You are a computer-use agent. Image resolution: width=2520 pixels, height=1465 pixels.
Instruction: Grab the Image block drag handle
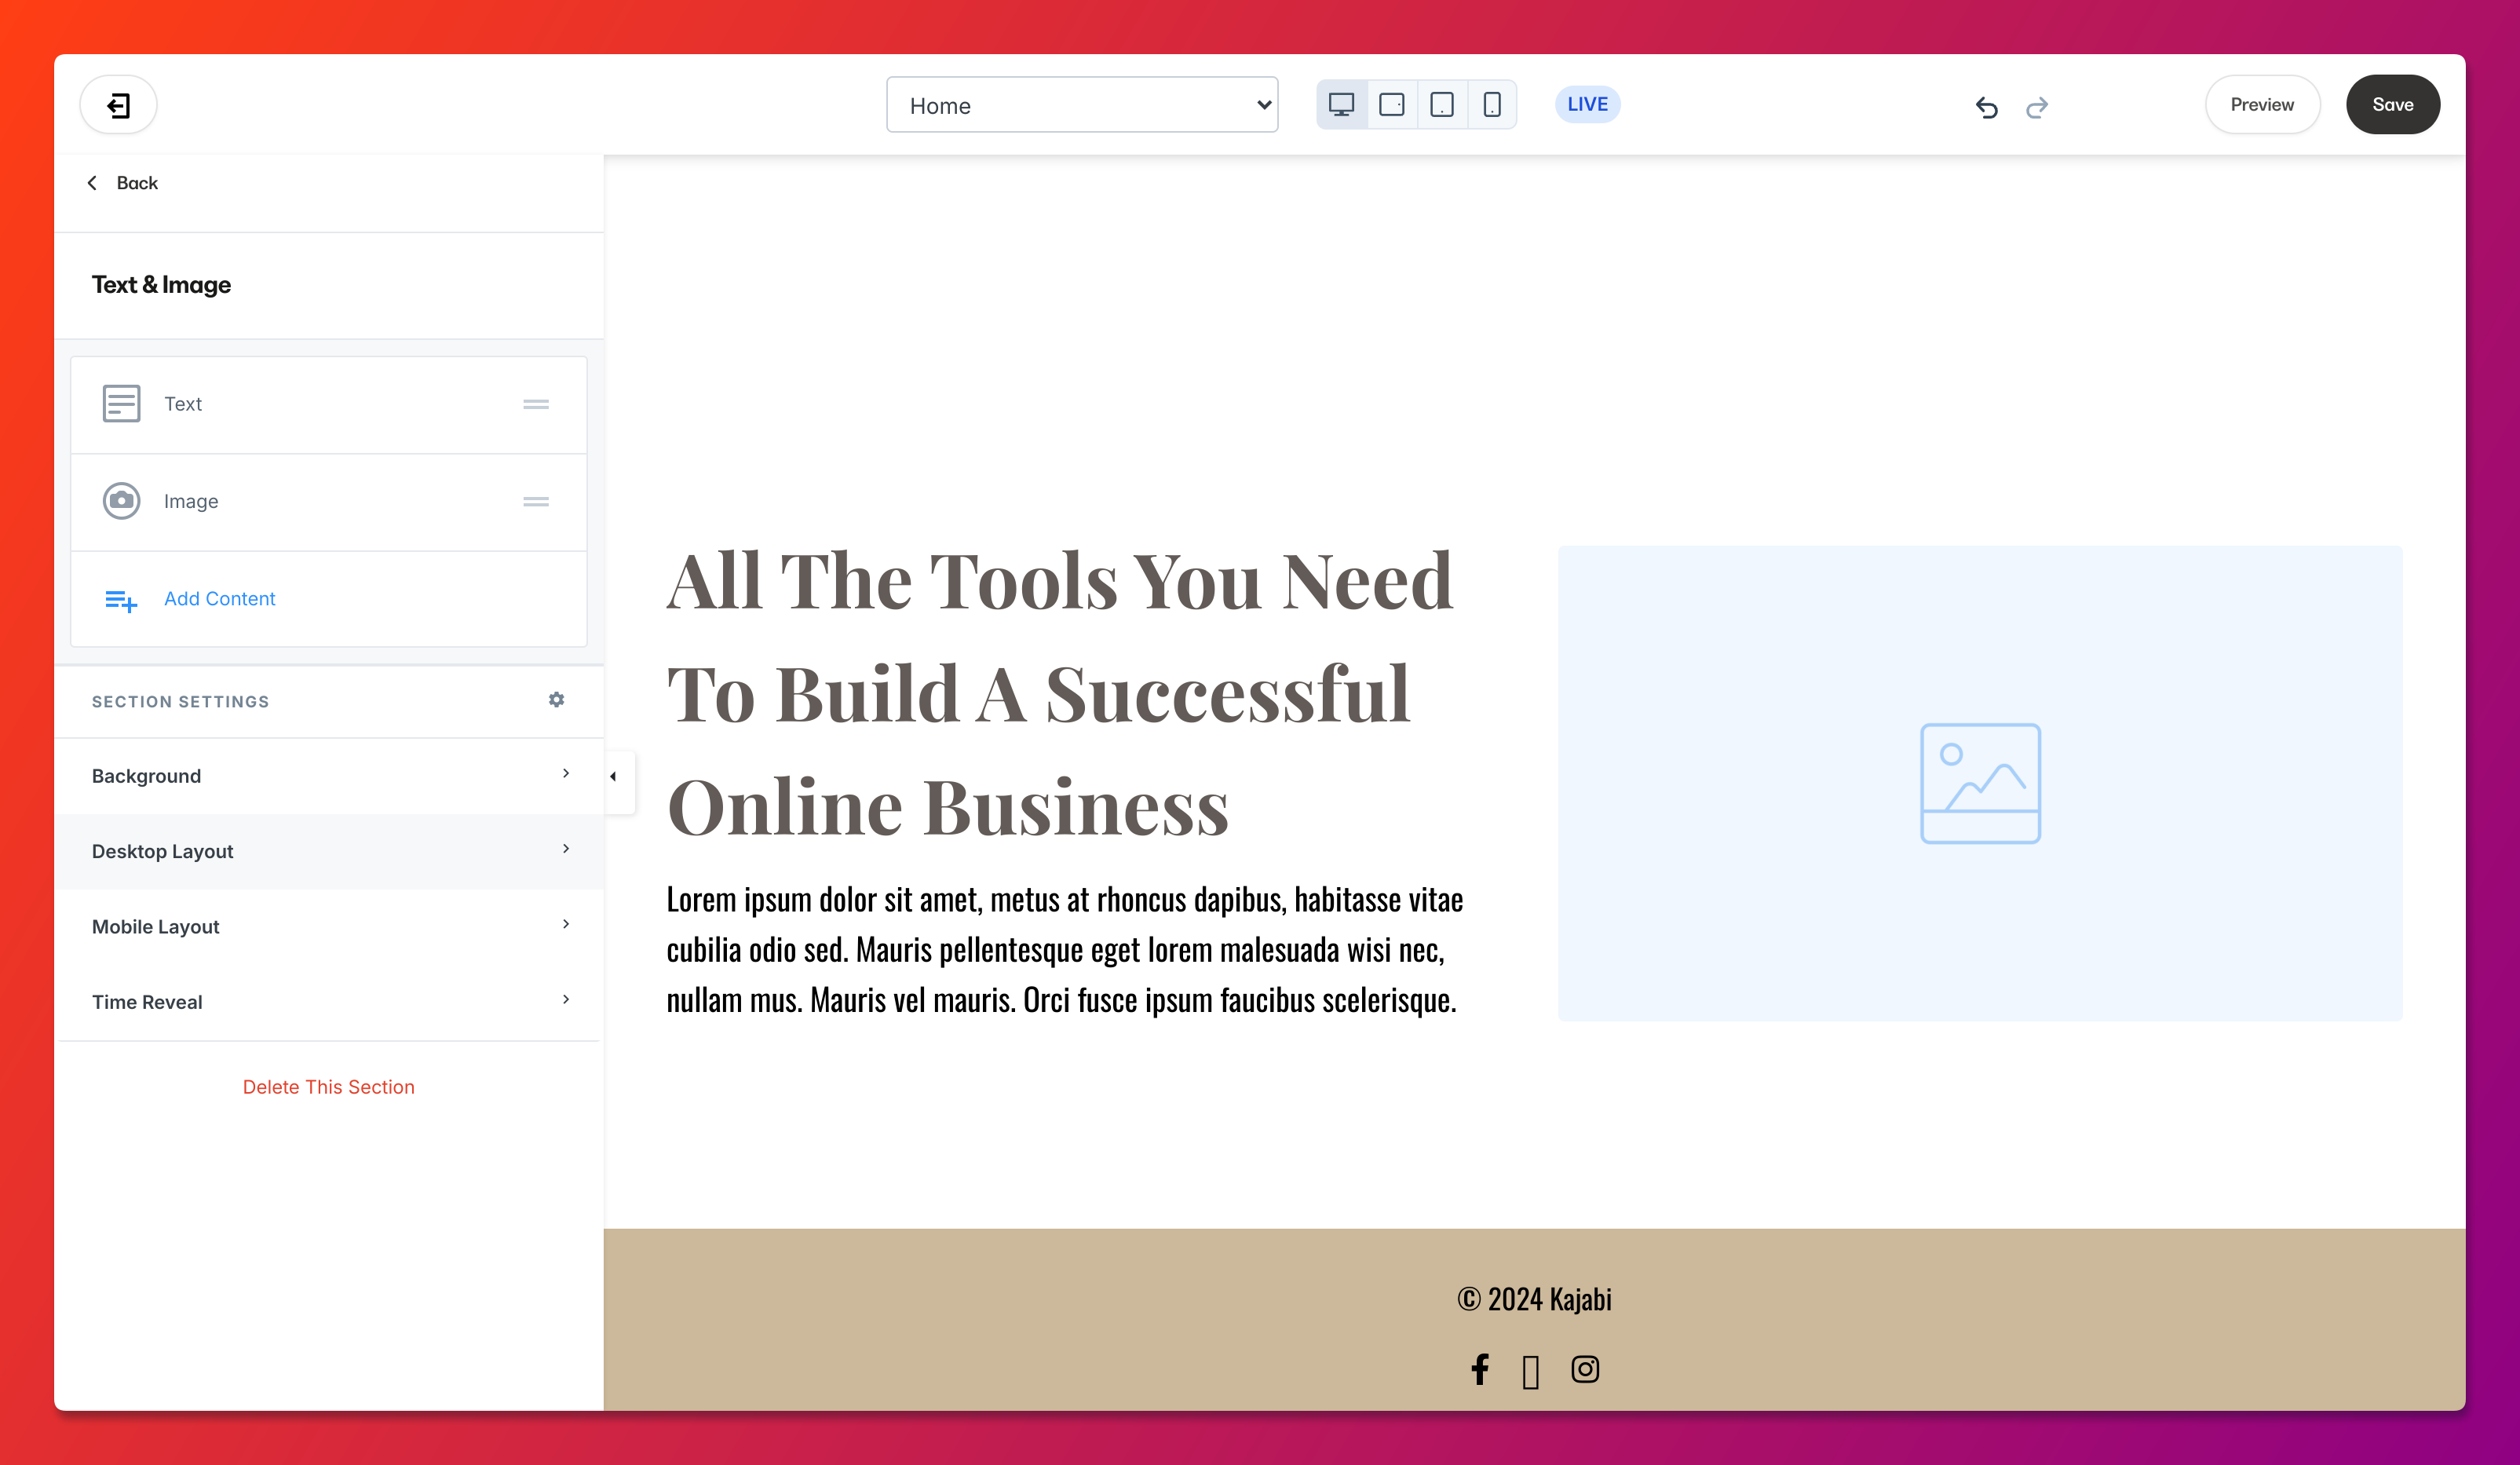point(536,502)
